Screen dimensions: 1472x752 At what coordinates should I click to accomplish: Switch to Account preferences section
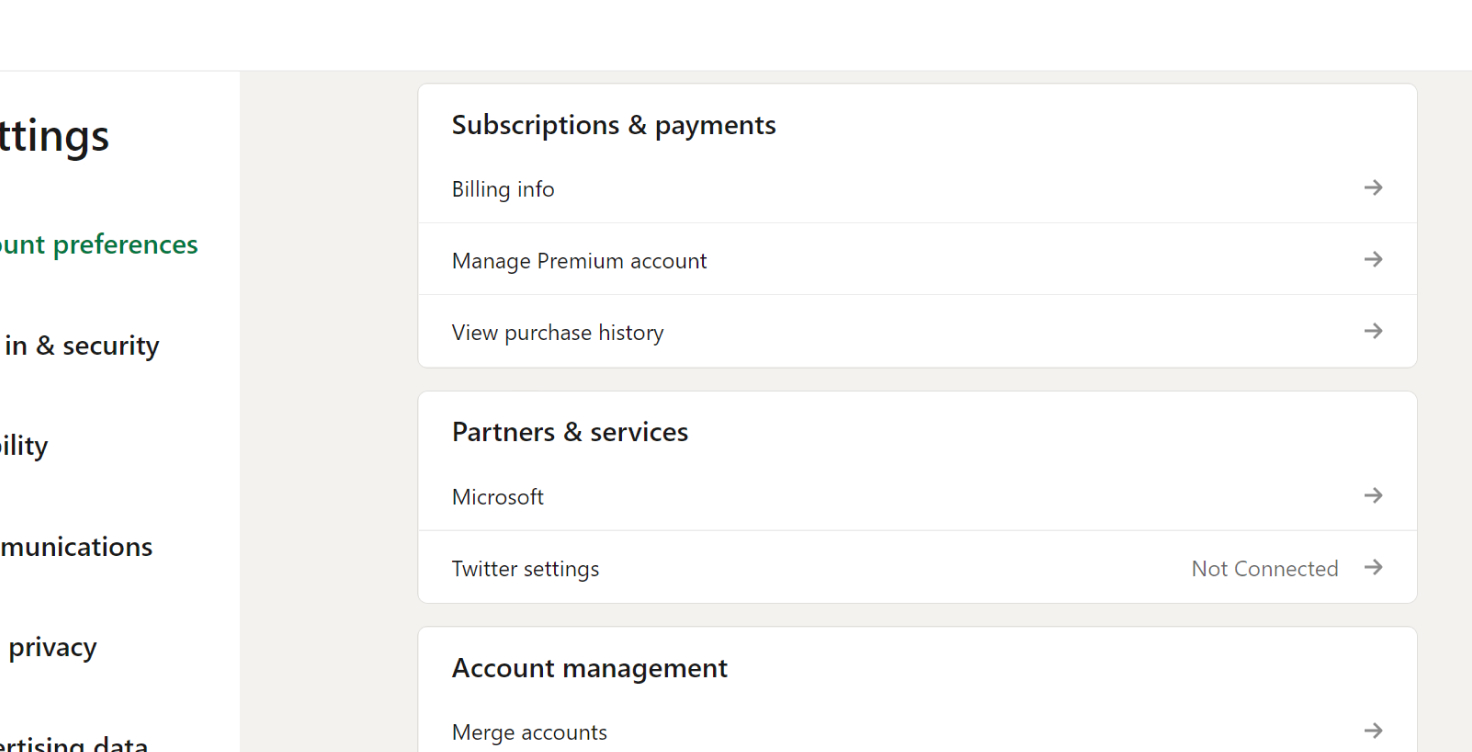98,245
